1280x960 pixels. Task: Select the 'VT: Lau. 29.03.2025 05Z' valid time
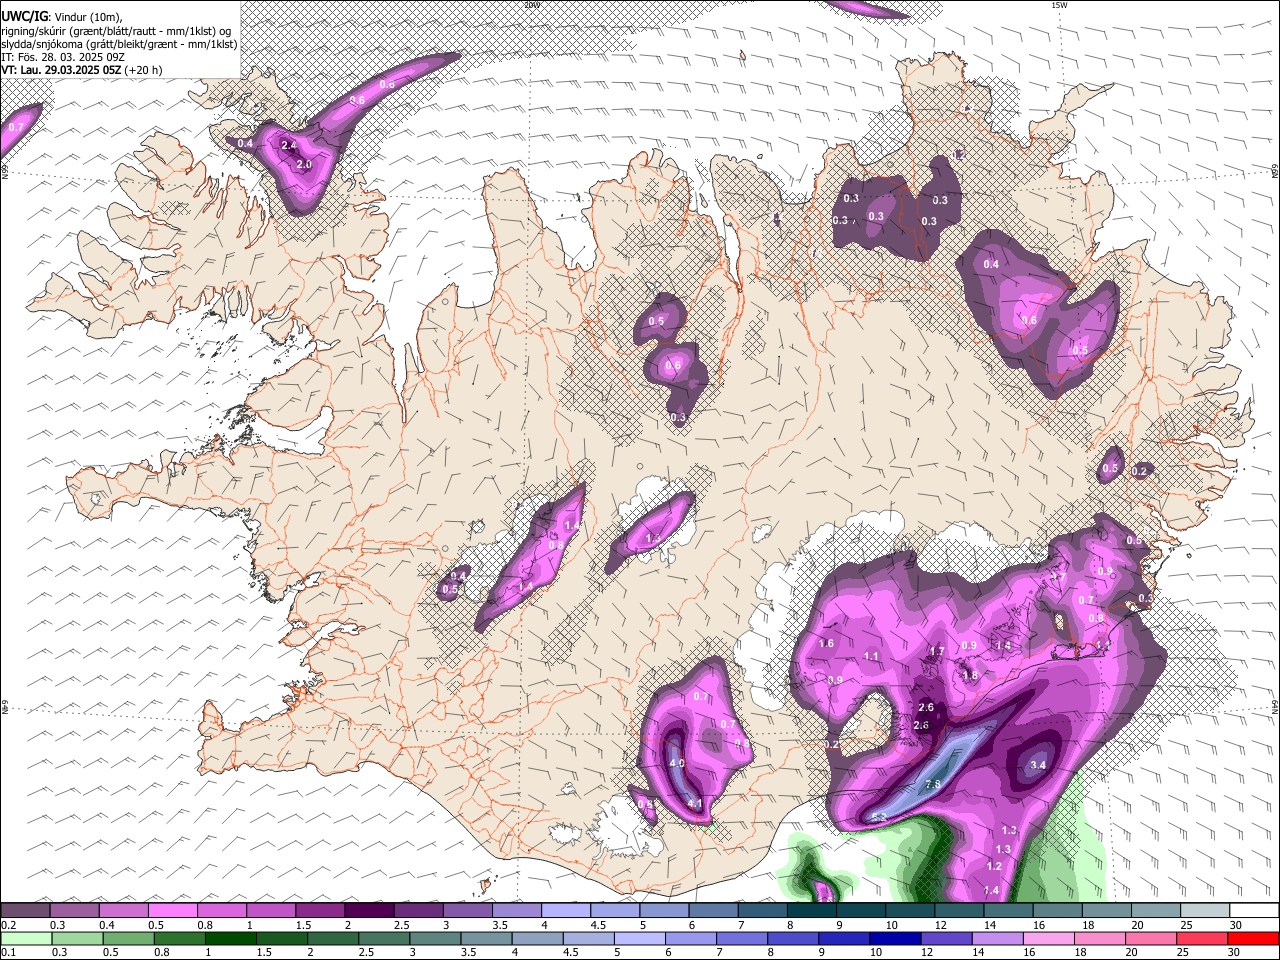(61, 70)
